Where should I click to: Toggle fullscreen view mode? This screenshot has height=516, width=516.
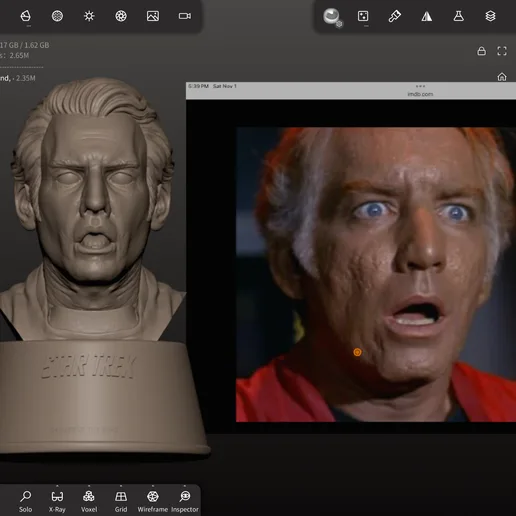(x=502, y=51)
